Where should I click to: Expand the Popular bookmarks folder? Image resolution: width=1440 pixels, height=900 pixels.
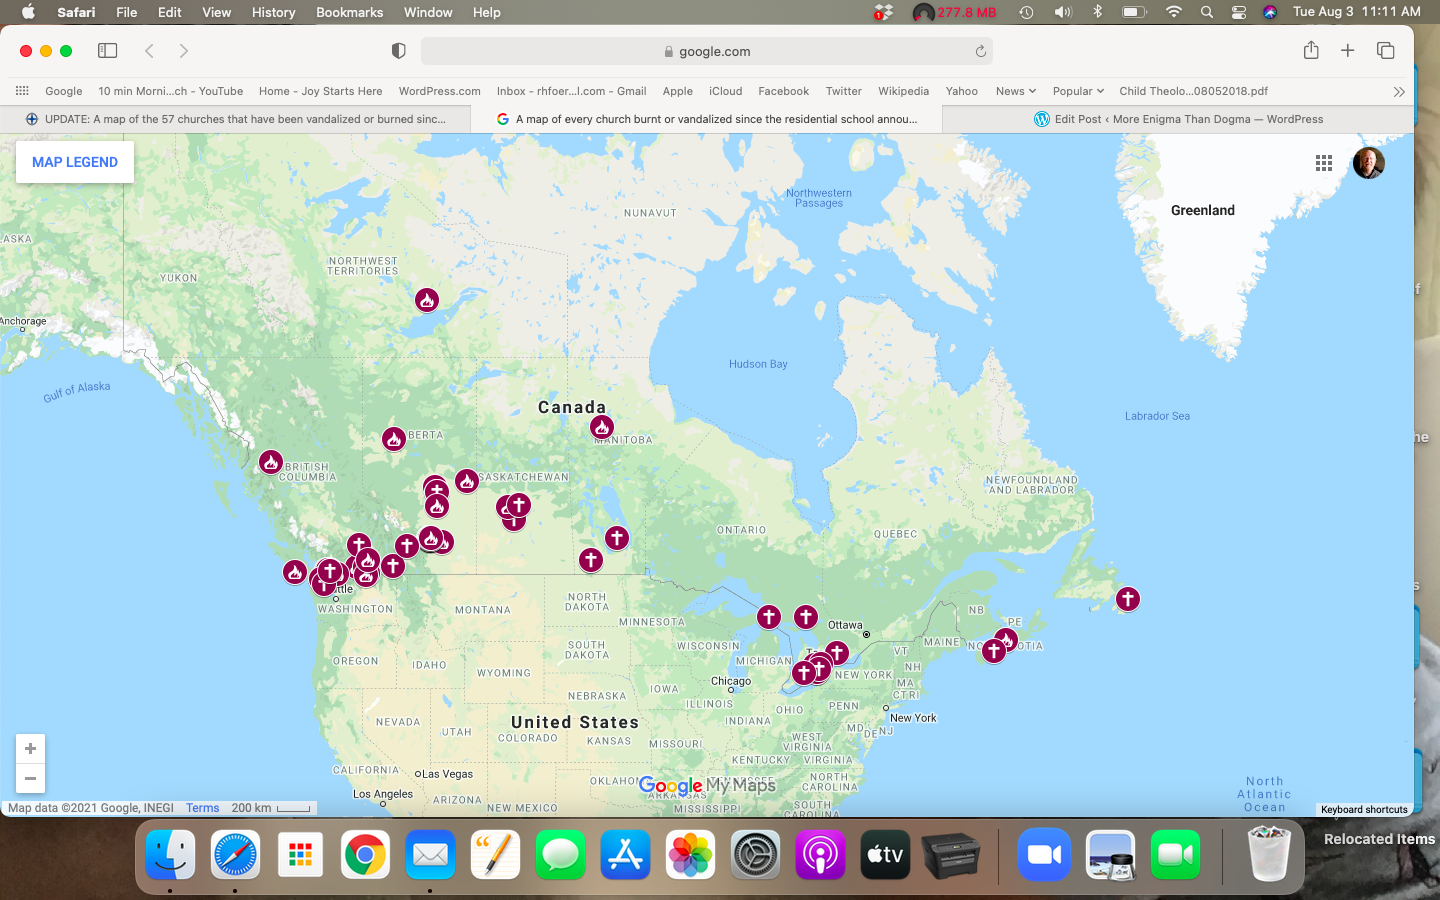(1077, 91)
